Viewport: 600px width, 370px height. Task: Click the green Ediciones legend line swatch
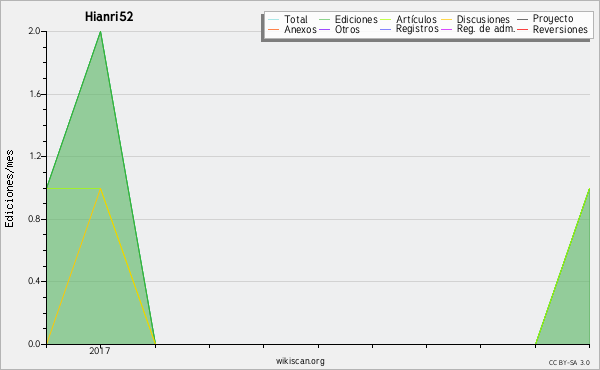pyautogui.click(x=324, y=19)
